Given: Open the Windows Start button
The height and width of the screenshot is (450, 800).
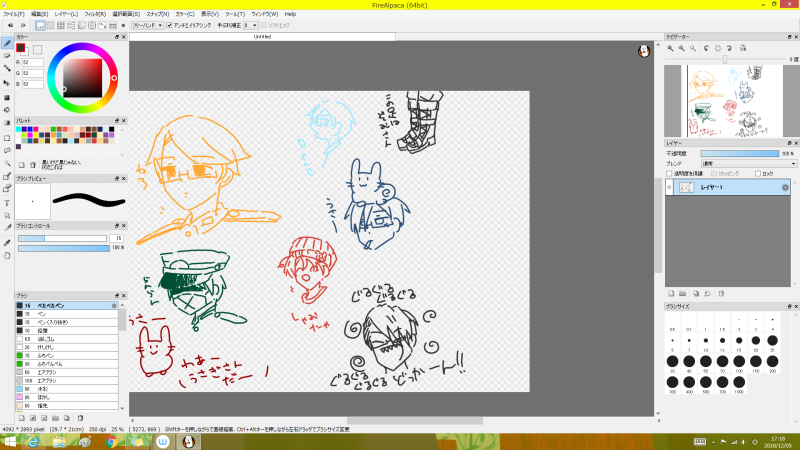Looking at the screenshot, I should pyautogui.click(x=9, y=442).
